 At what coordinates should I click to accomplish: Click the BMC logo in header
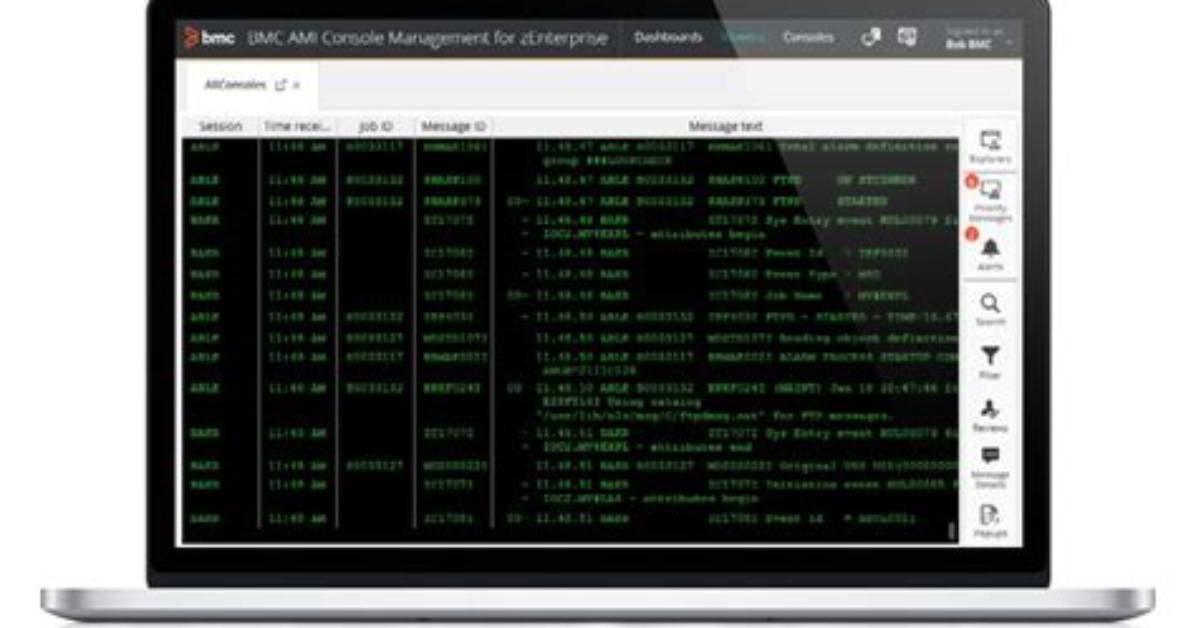[x=209, y=37]
